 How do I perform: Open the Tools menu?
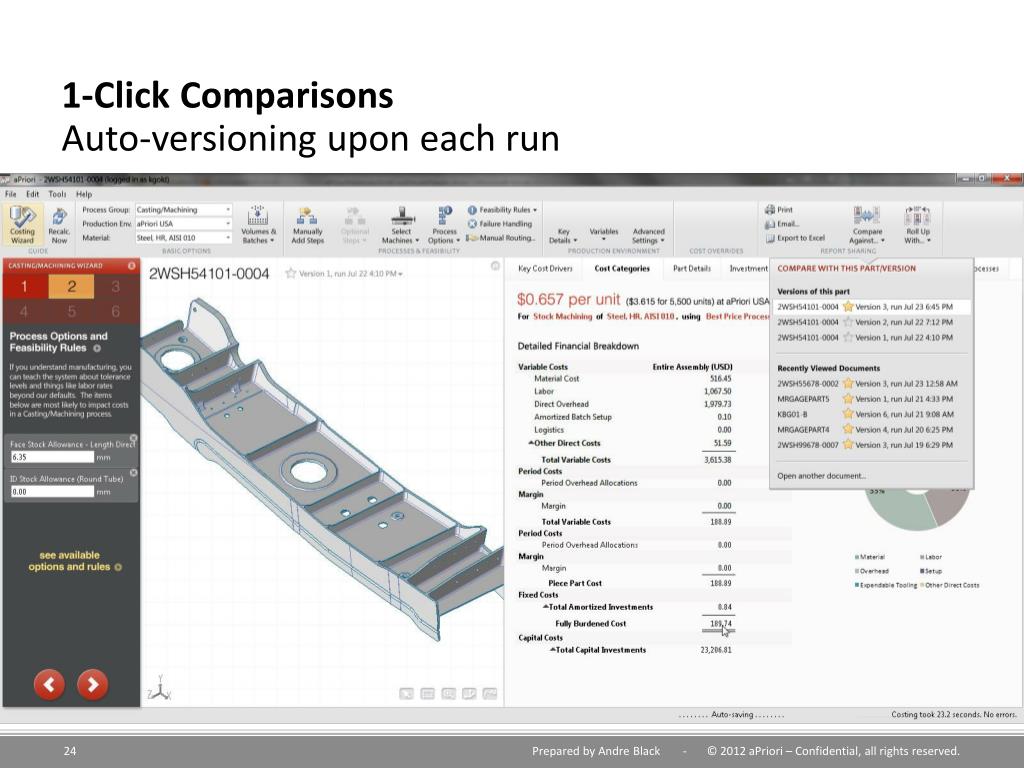(57, 194)
